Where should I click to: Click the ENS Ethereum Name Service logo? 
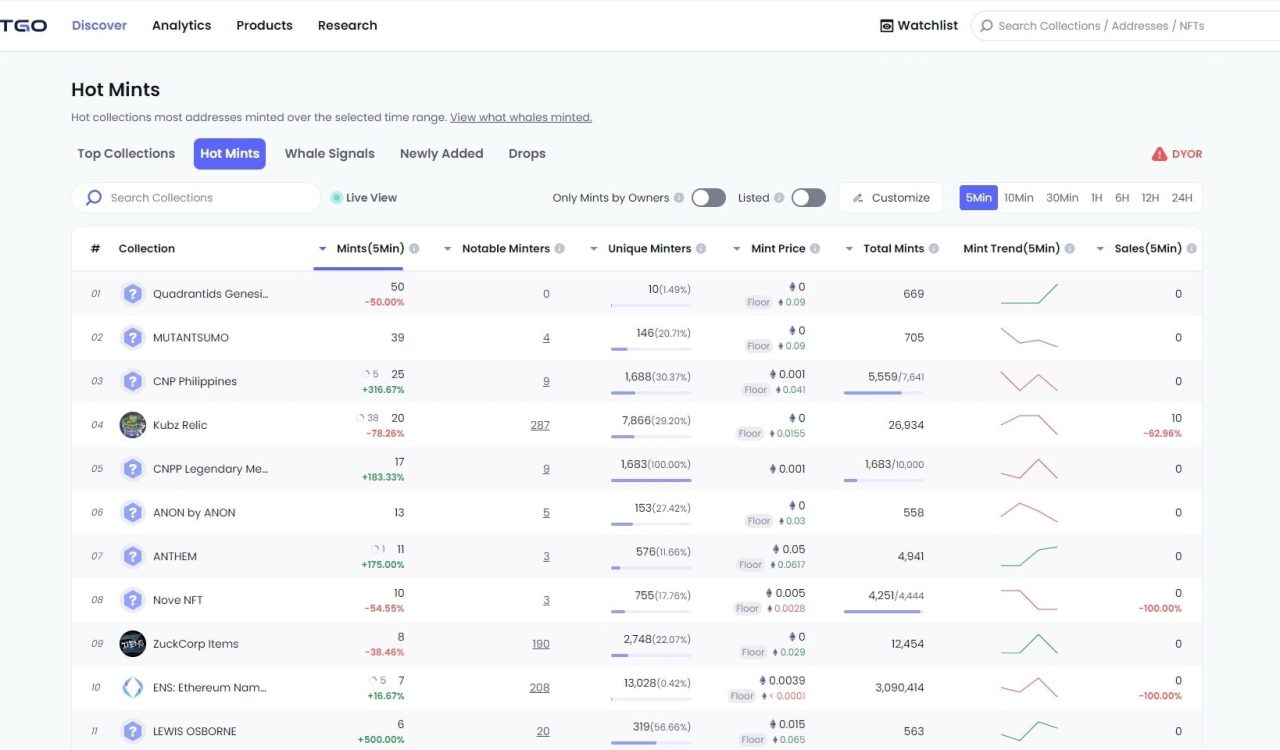tap(132, 688)
